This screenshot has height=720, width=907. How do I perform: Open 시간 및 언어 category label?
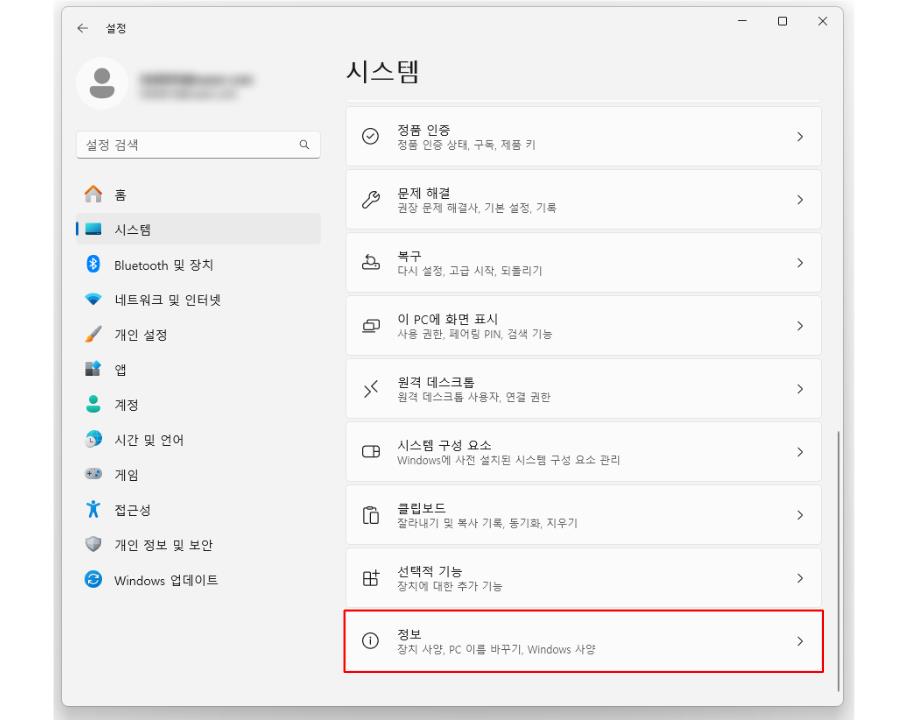149,440
